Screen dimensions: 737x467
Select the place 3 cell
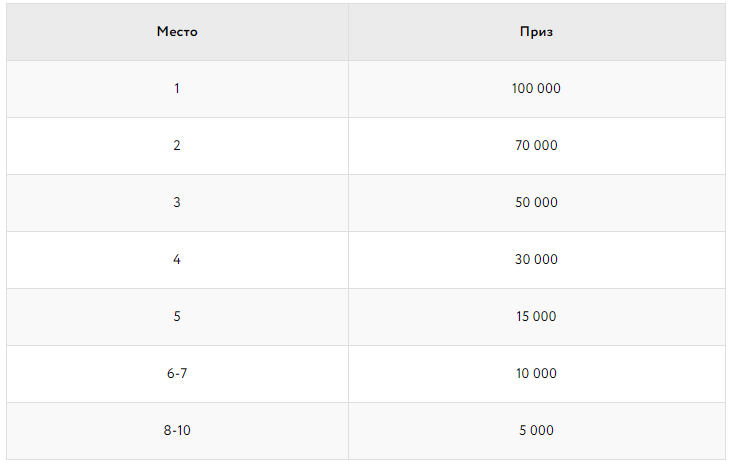177,203
